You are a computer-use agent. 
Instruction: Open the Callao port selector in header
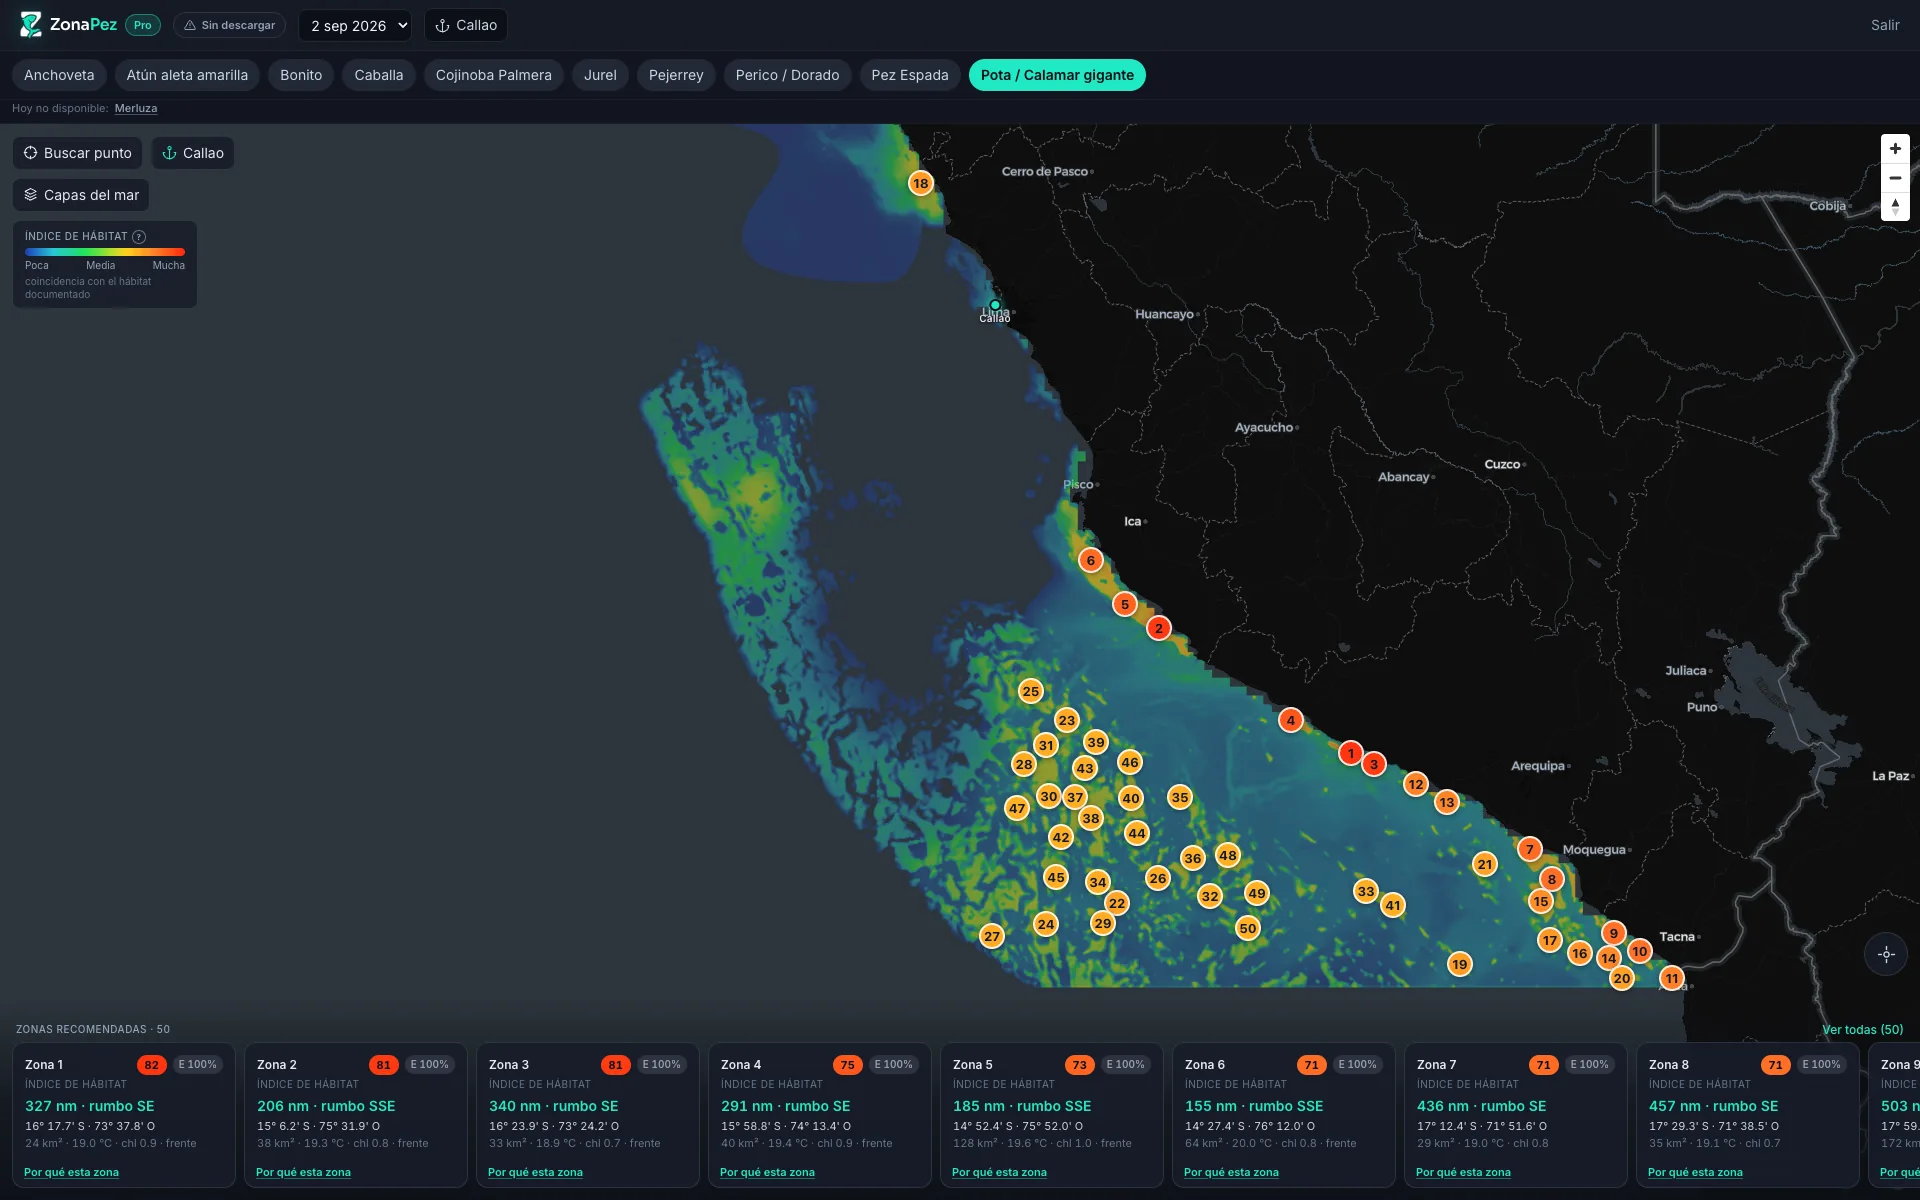click(466, 25)
